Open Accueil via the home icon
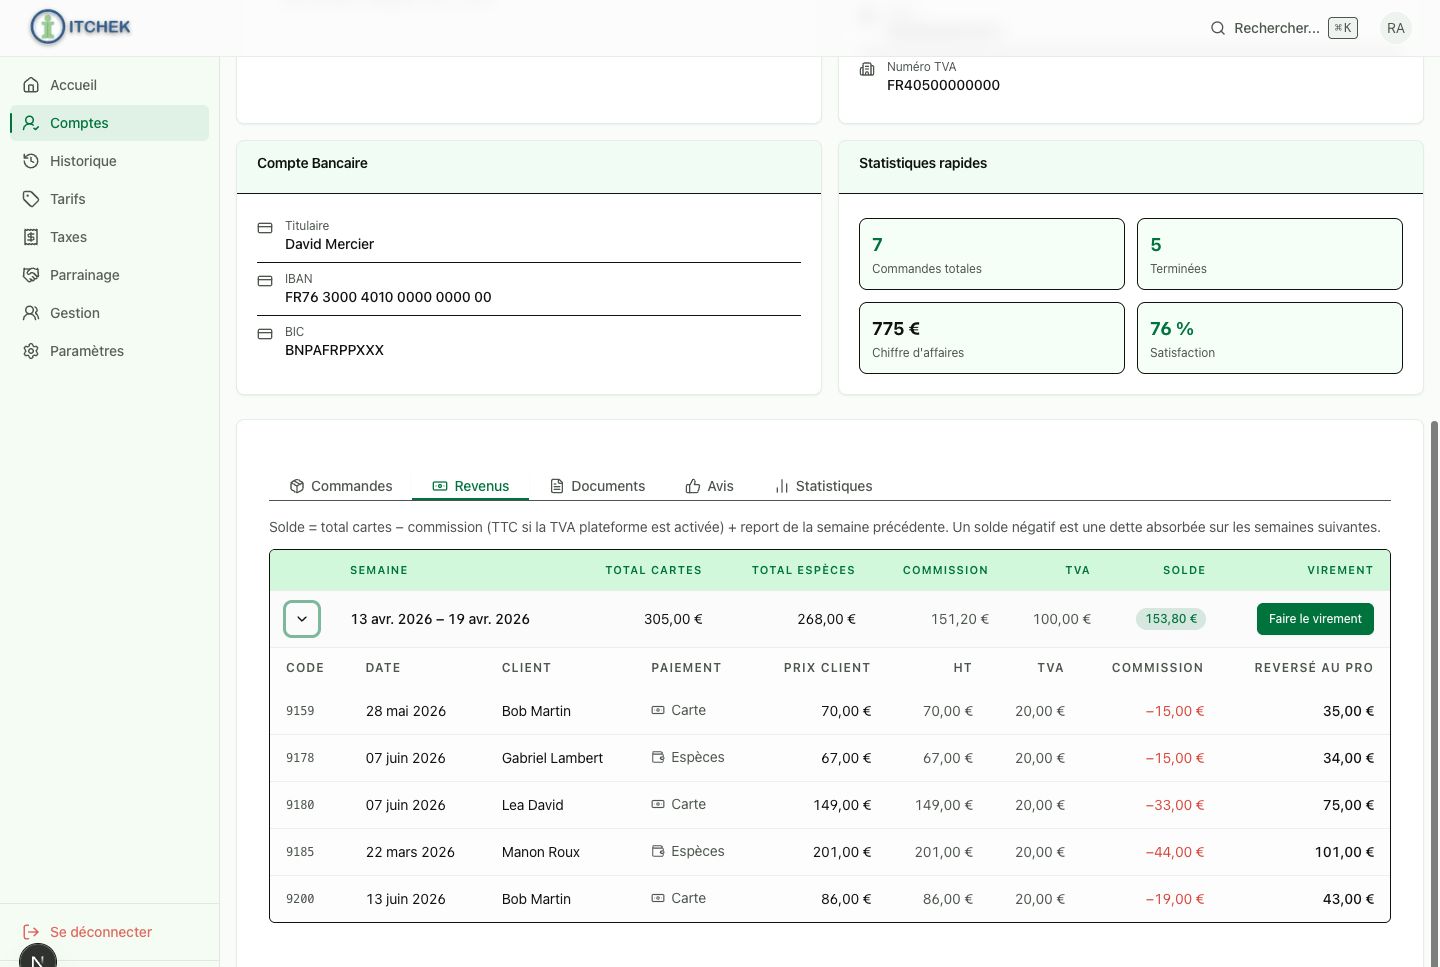Screen dimensions: 1440x967 click(31, 85)
